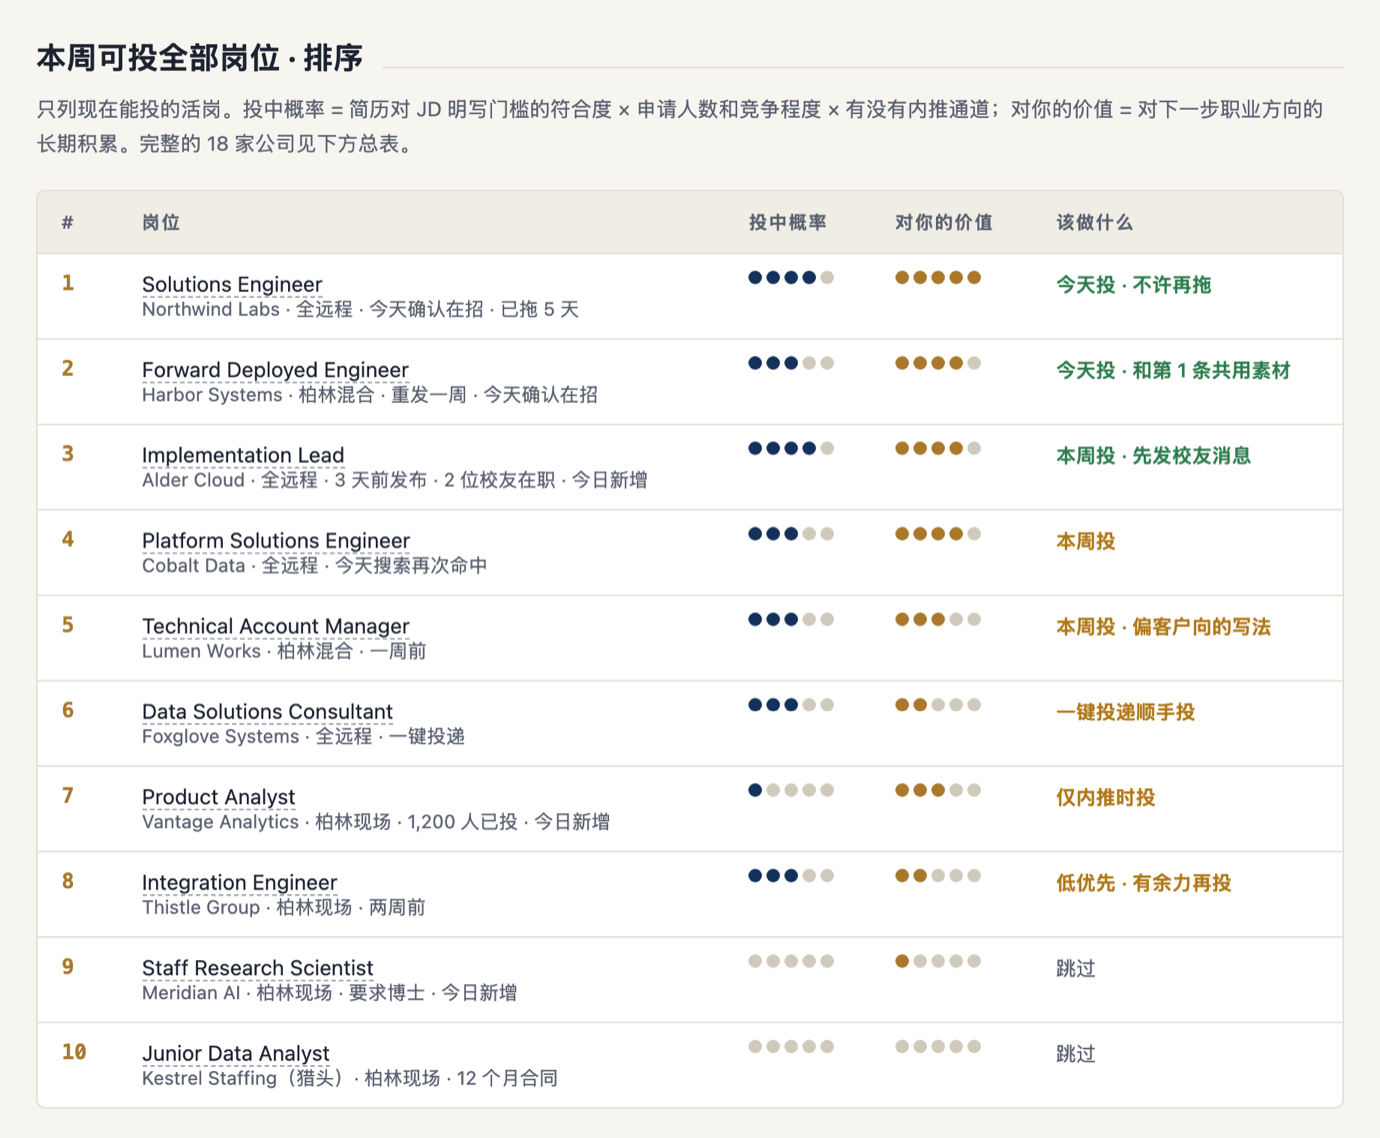Click the action text "本周投 · 偏客户向的写法"

point(1164,627)
